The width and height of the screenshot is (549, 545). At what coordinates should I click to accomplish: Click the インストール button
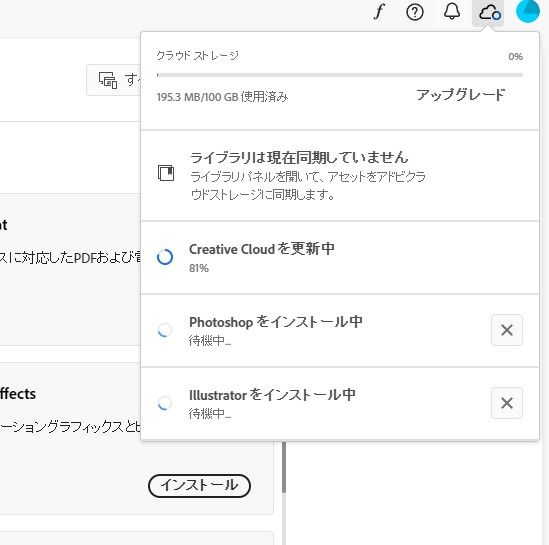(x=200, y=485)
